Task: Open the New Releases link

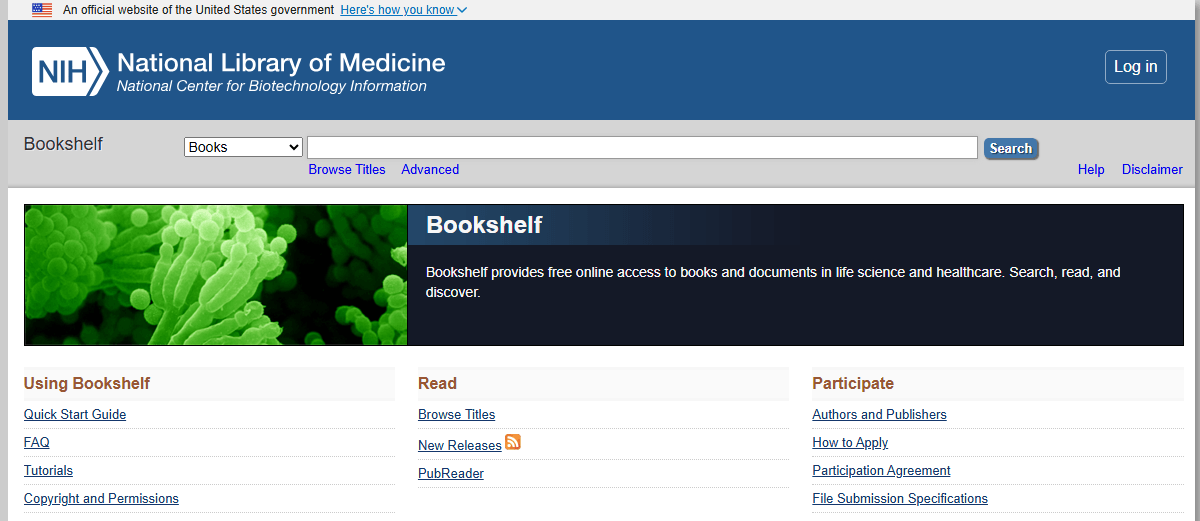Action: click(460, 446)
